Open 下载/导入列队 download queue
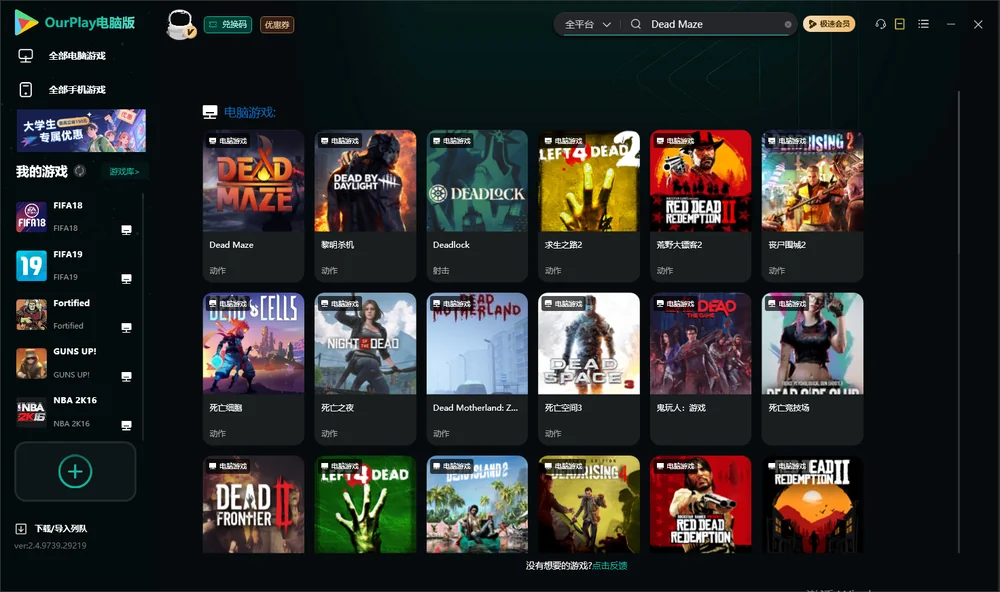 point(61,529)
